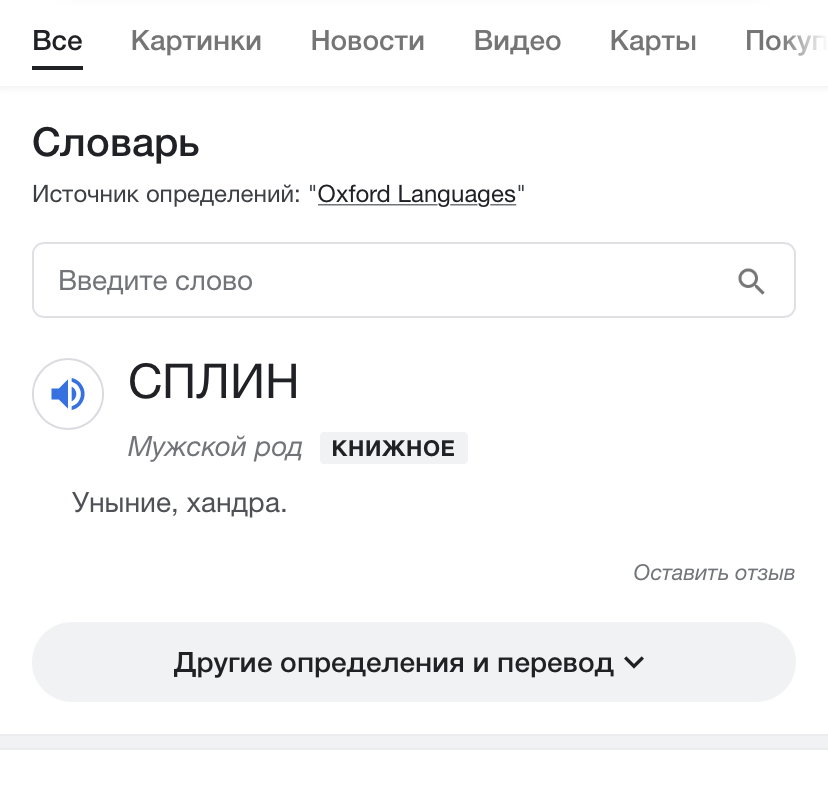Open Другие определения и перевод button
The height and width of the screenshot is (788, 828).
[x=413, y=662]
